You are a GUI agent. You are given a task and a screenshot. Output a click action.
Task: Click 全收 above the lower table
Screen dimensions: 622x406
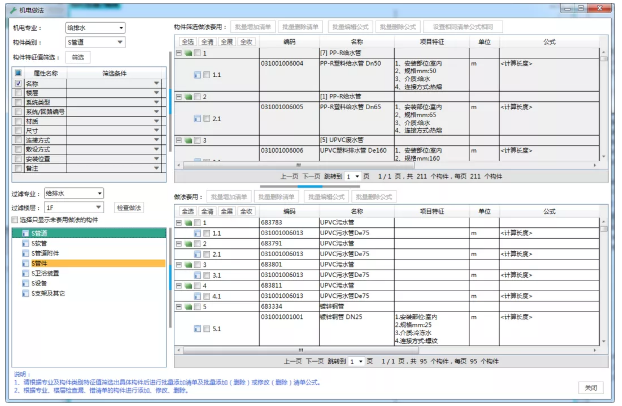coord(246,211)
